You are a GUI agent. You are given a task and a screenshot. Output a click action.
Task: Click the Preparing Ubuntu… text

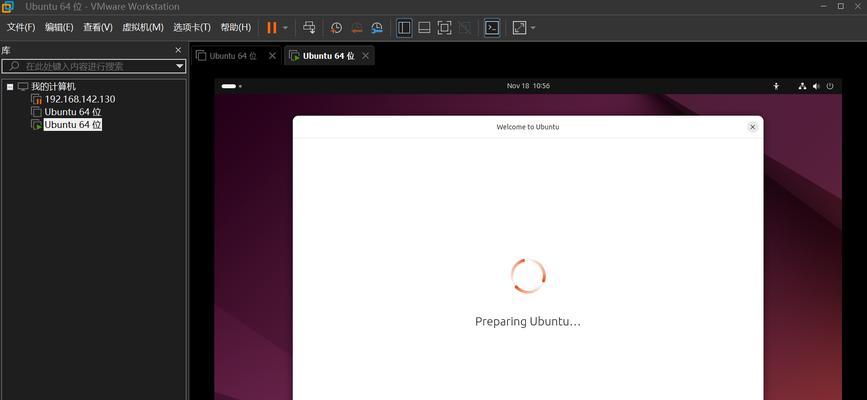pyautogui.click(x=527, y=321)
